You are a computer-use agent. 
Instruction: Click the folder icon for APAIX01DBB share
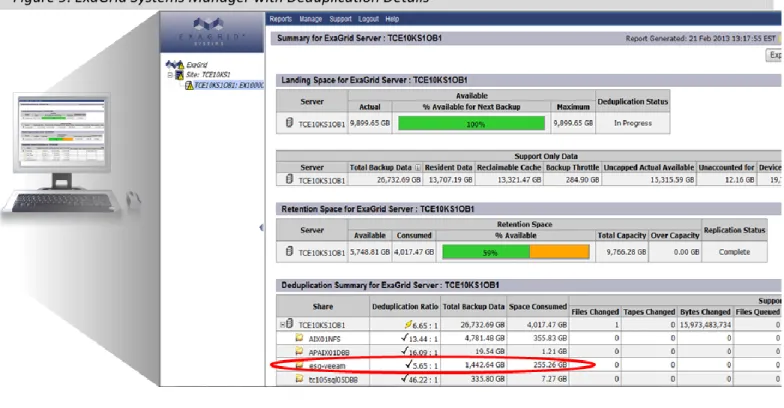tap(299, 352)
